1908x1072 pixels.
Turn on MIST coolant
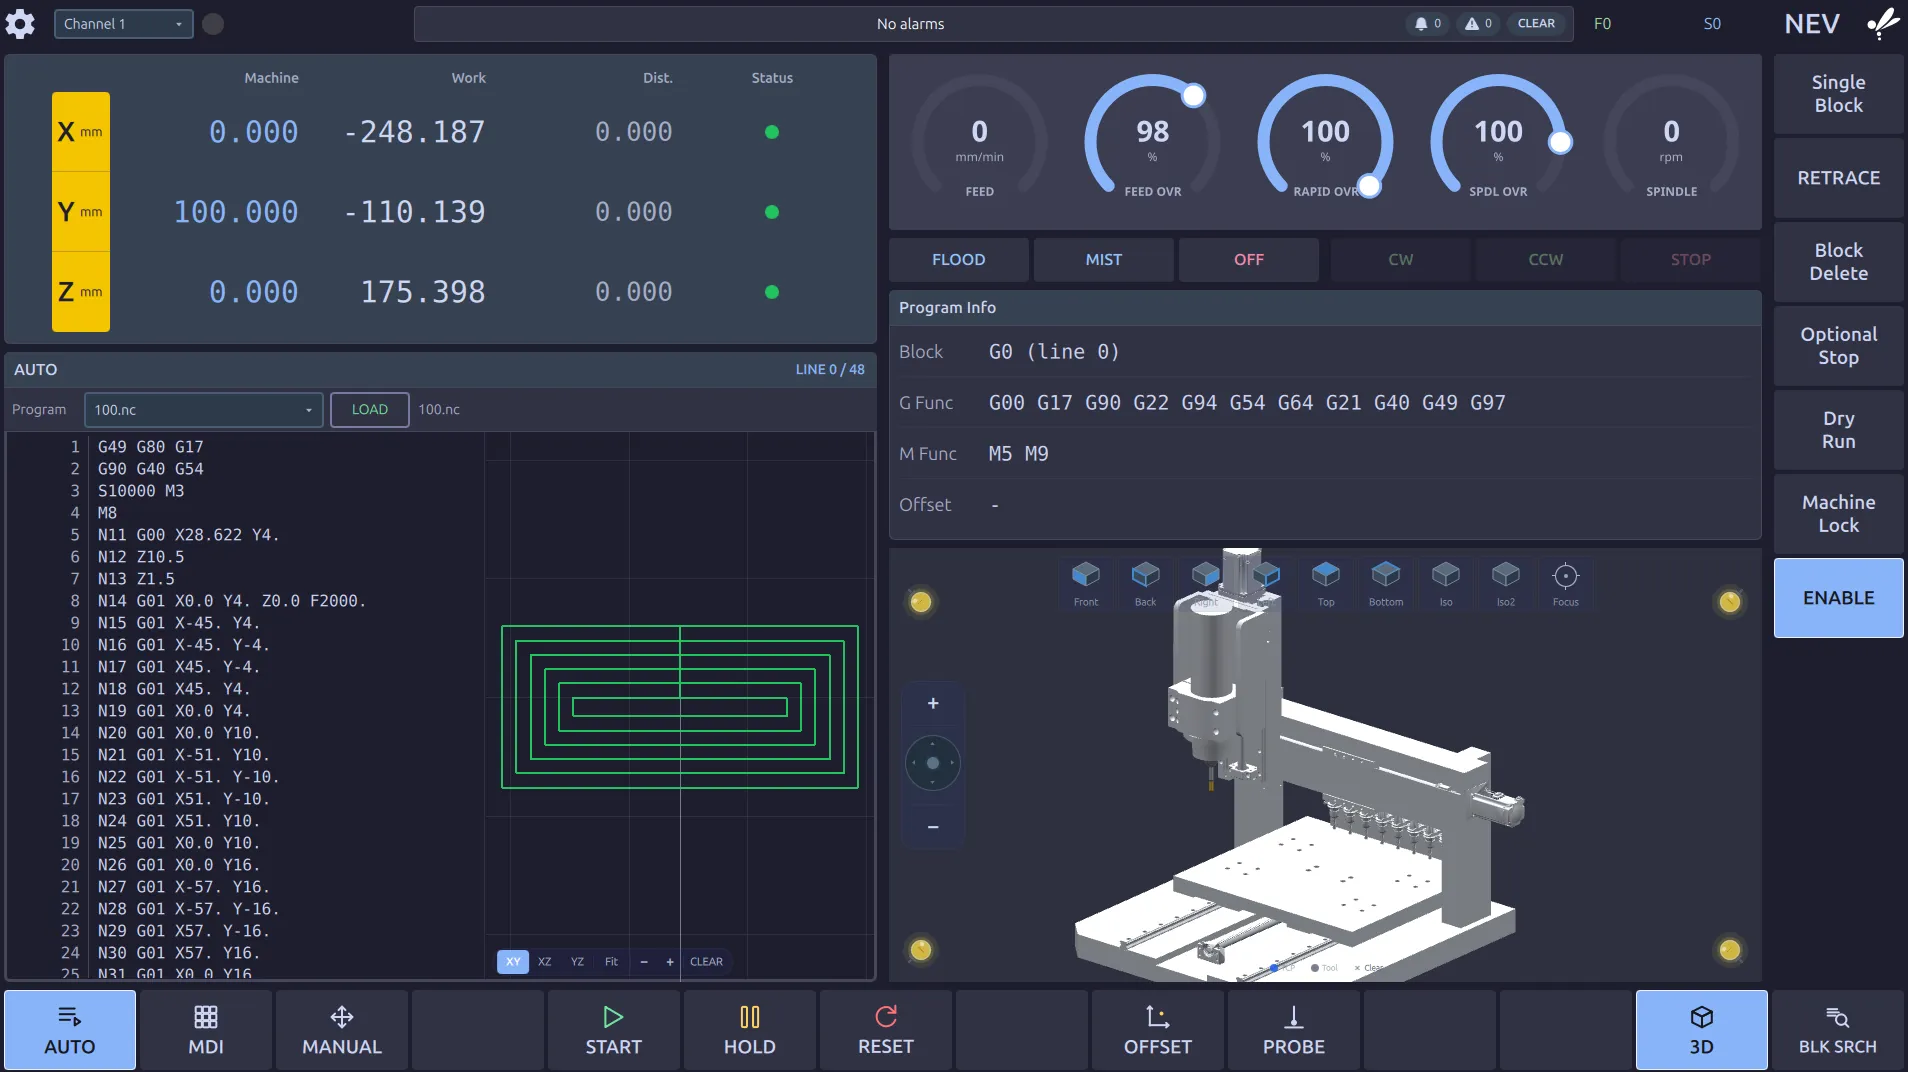[1104, 260]
